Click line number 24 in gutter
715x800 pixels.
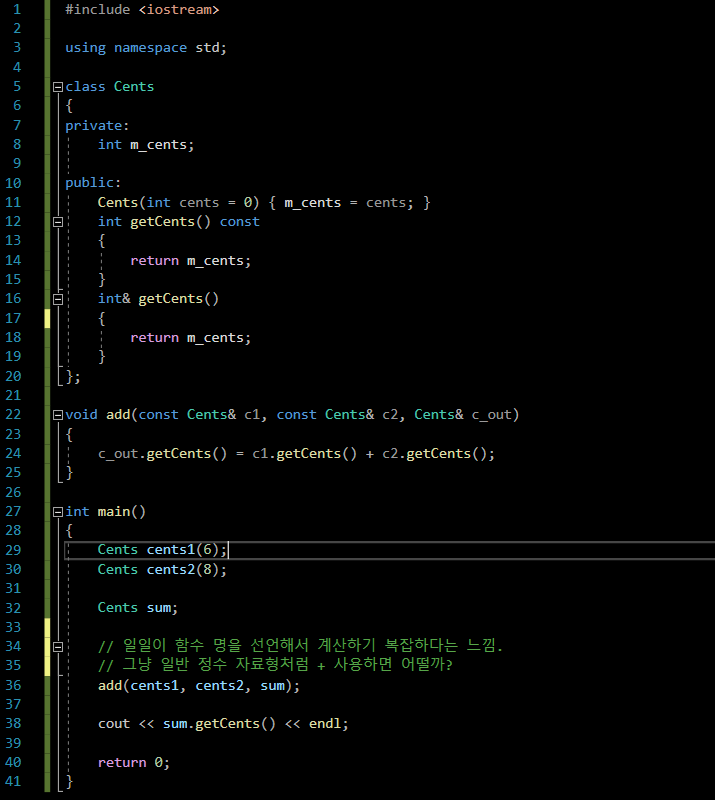coord(13,454)
